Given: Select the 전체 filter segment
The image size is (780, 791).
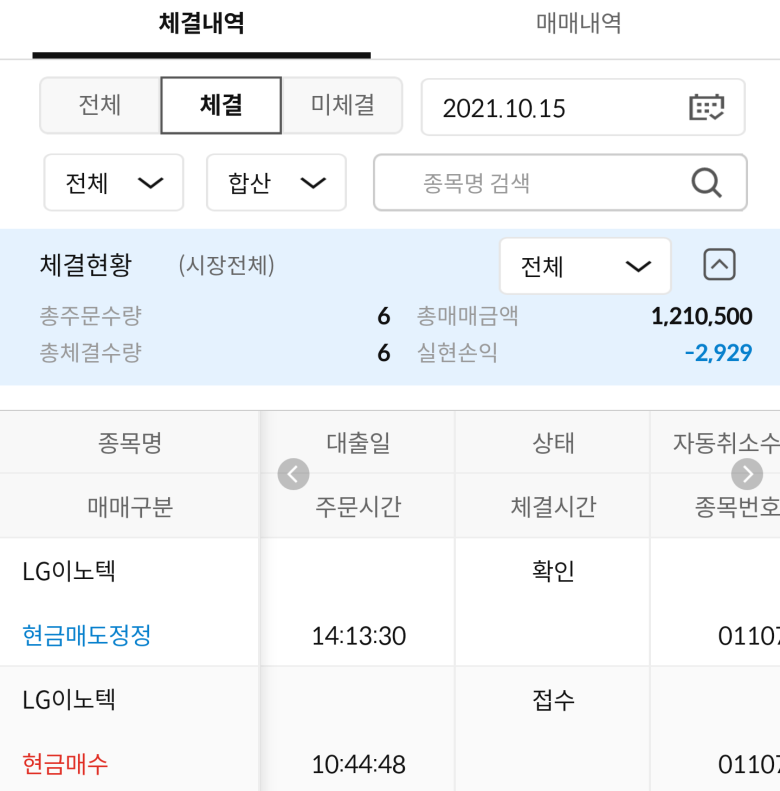Looking at the screenshot, I should pos(100,105).
